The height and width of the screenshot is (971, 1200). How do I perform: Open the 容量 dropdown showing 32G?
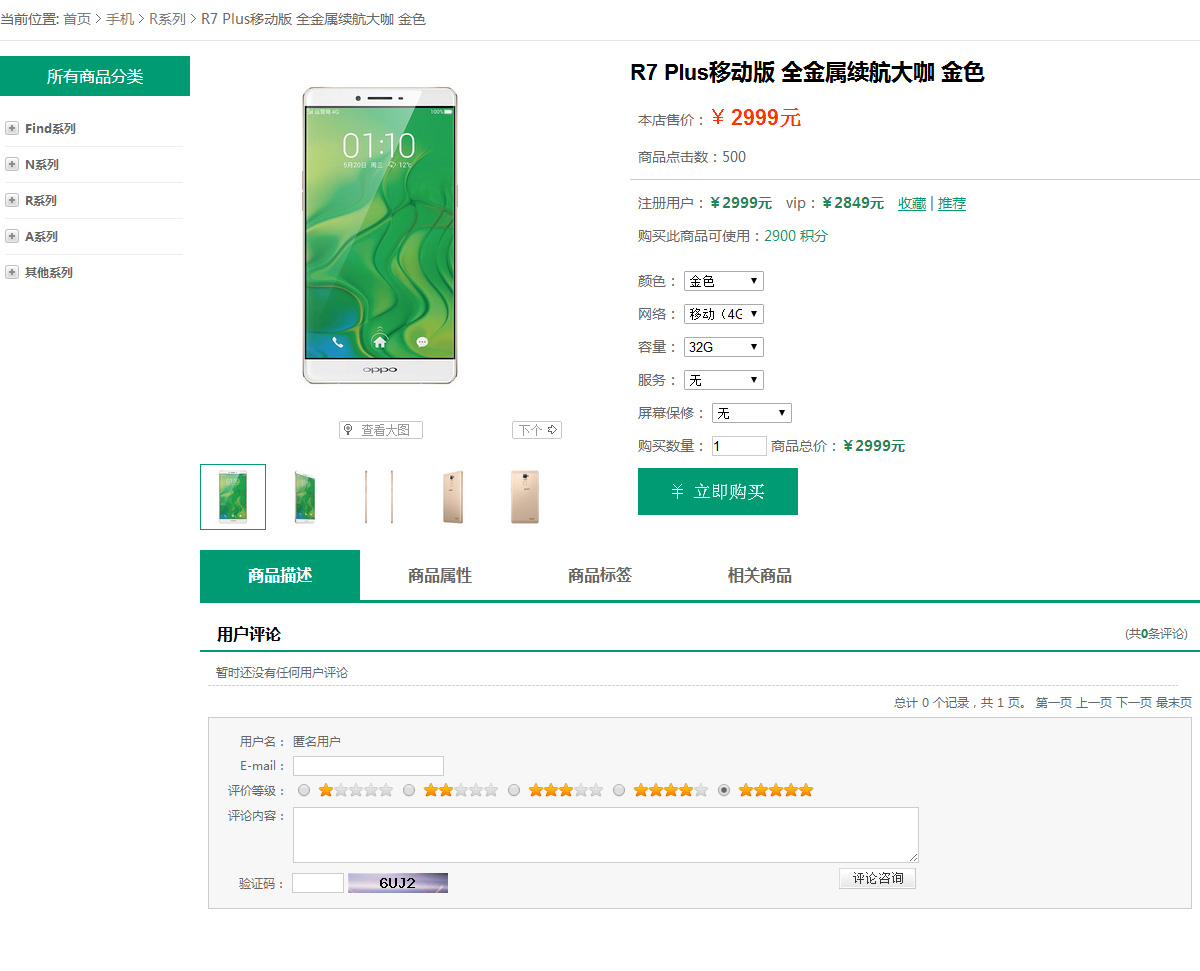click(x=724, y=347)
